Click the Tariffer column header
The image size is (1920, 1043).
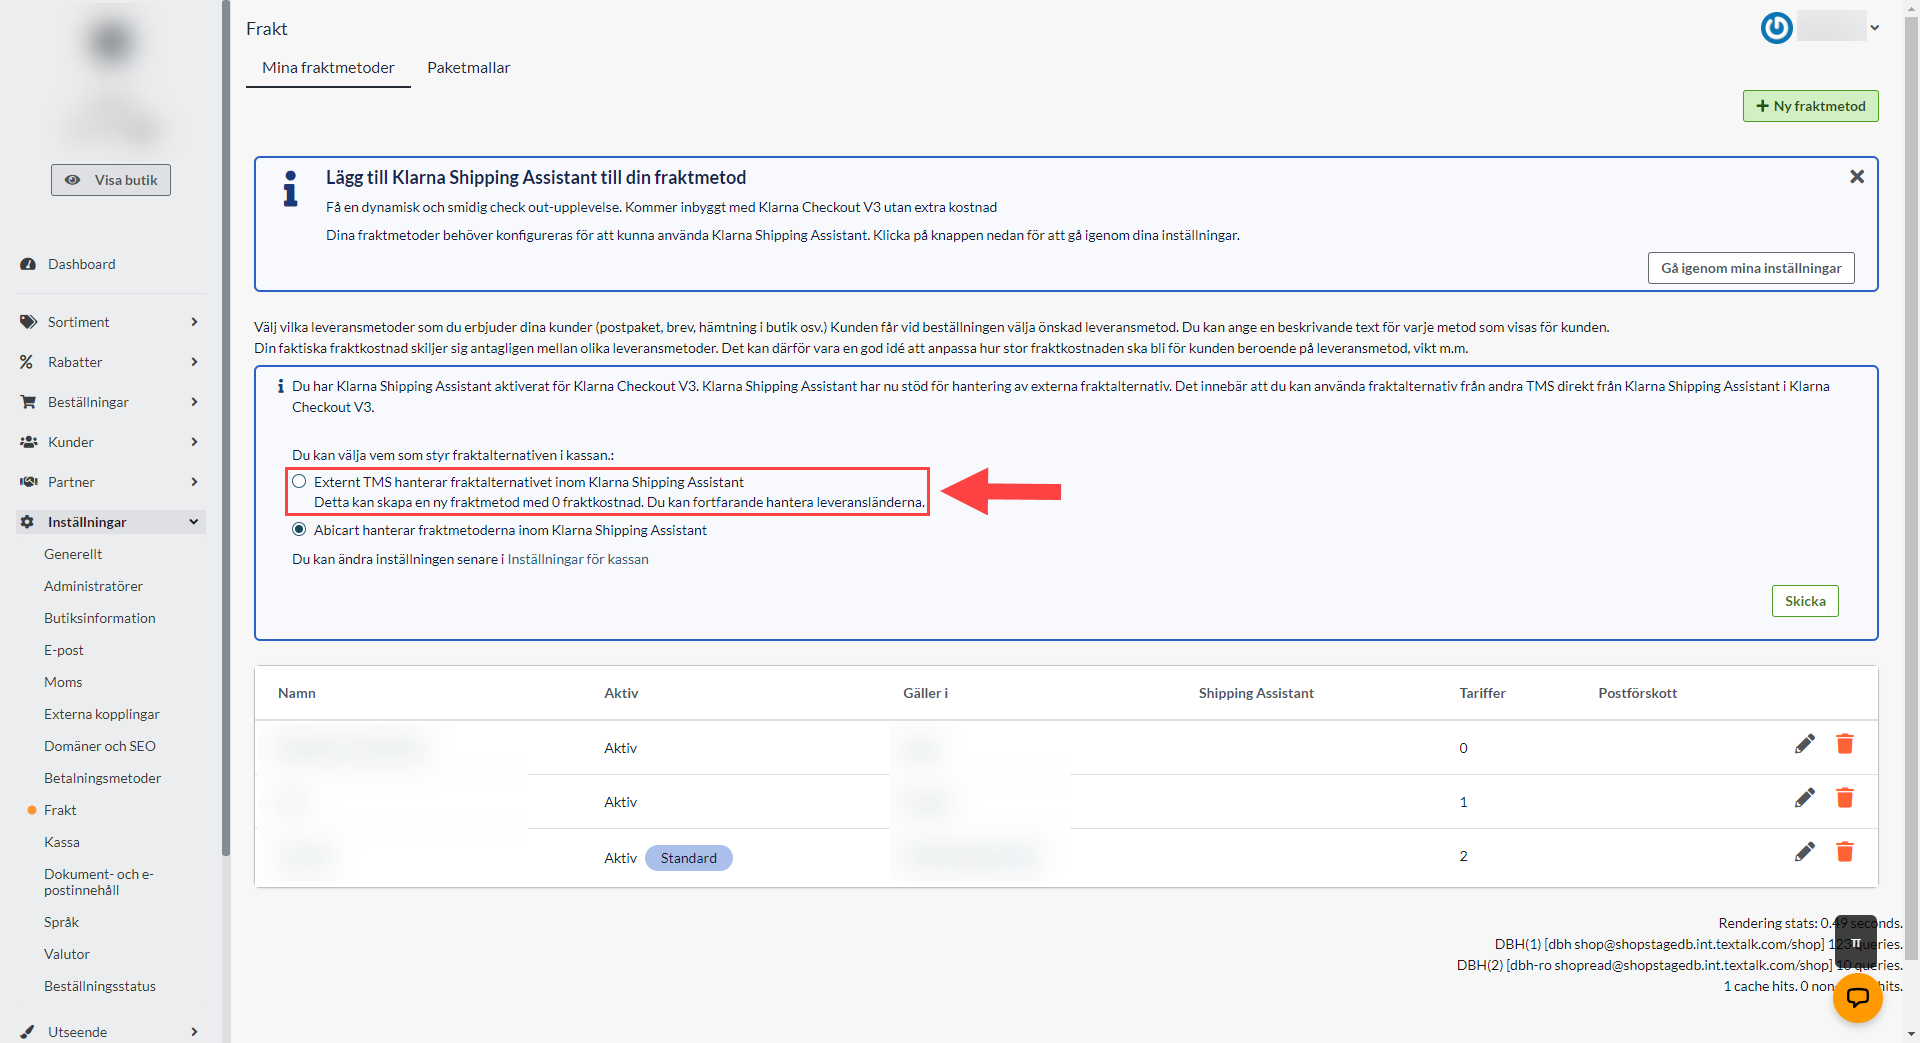click(x=1482, y=693)
